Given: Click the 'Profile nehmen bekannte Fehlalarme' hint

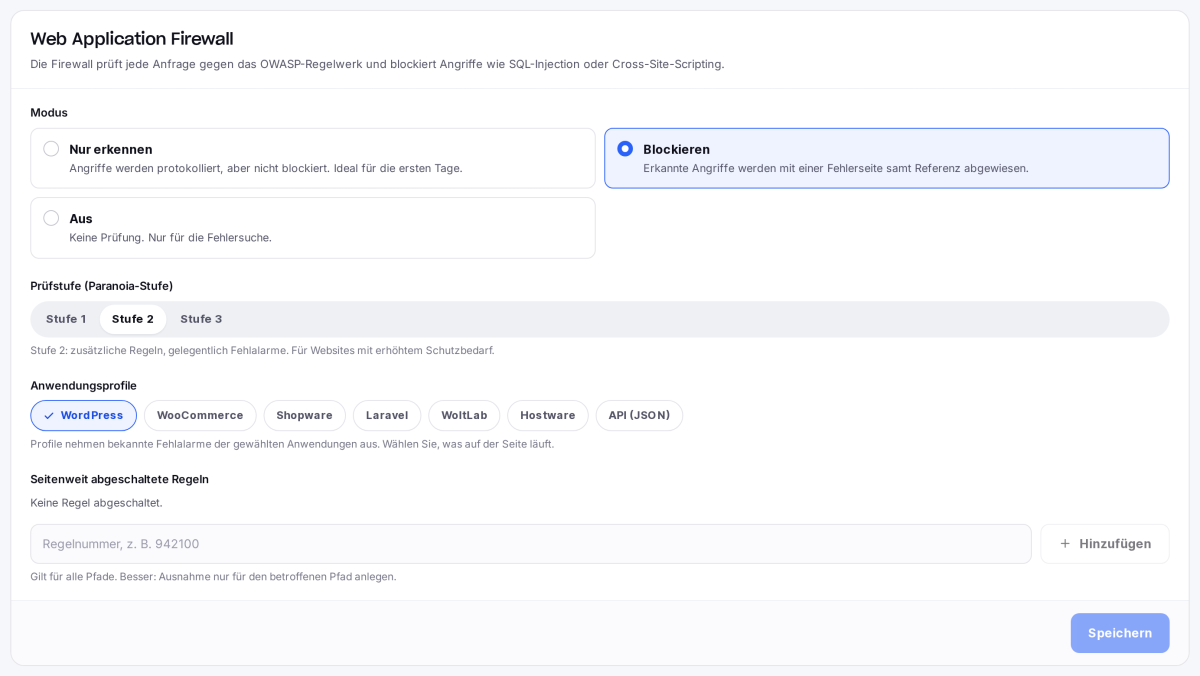Looking at the screenshot, I should coord(292,444).
